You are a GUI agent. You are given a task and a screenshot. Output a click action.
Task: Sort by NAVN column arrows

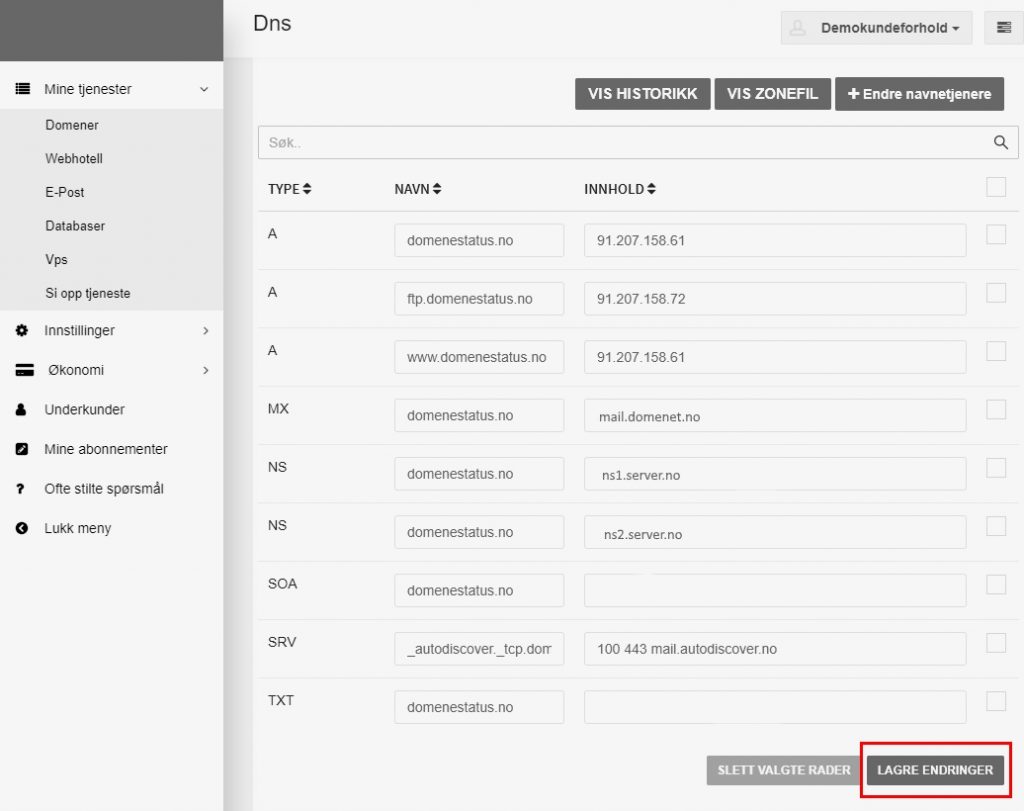click(437, 189)
